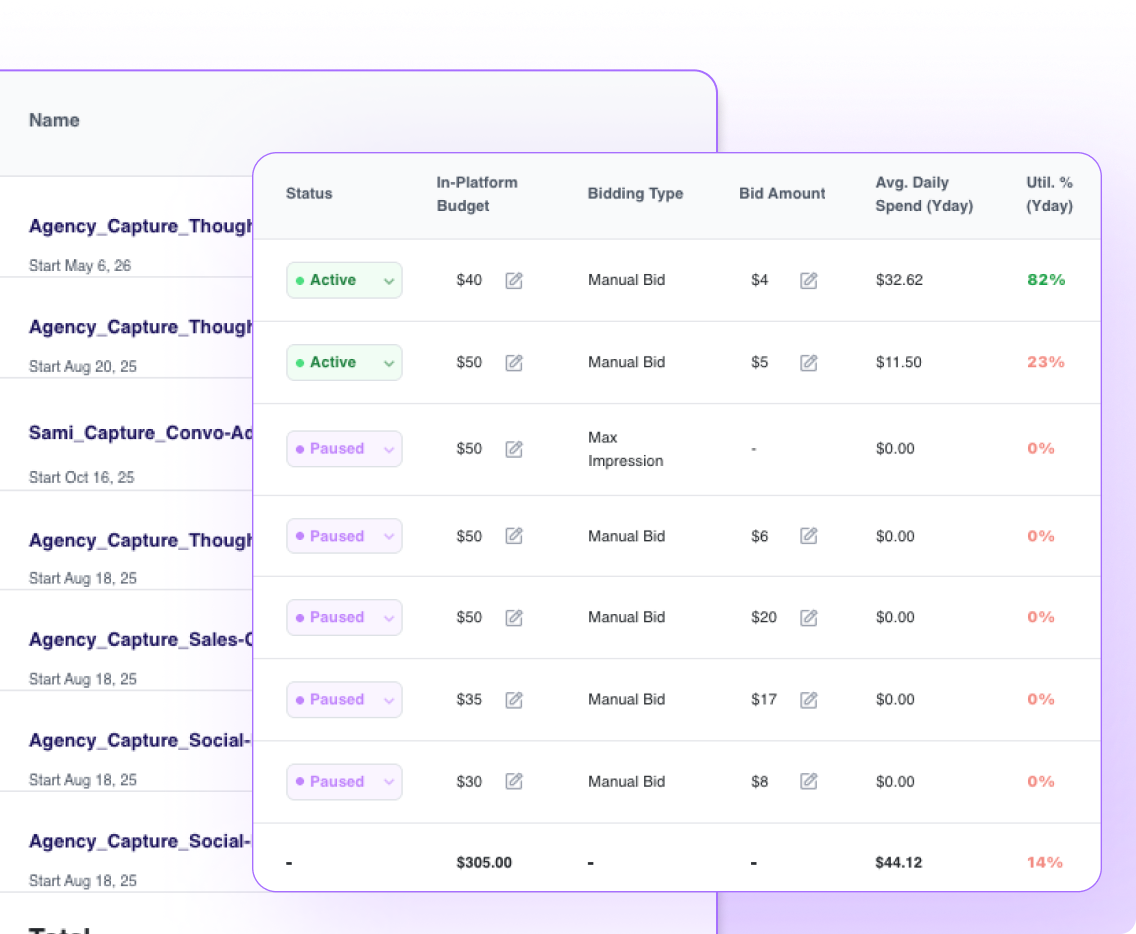The width and height of the screenshot is (1136, 934).
Task: Click the 14% total utilization
Action: tap(1045, 862)
